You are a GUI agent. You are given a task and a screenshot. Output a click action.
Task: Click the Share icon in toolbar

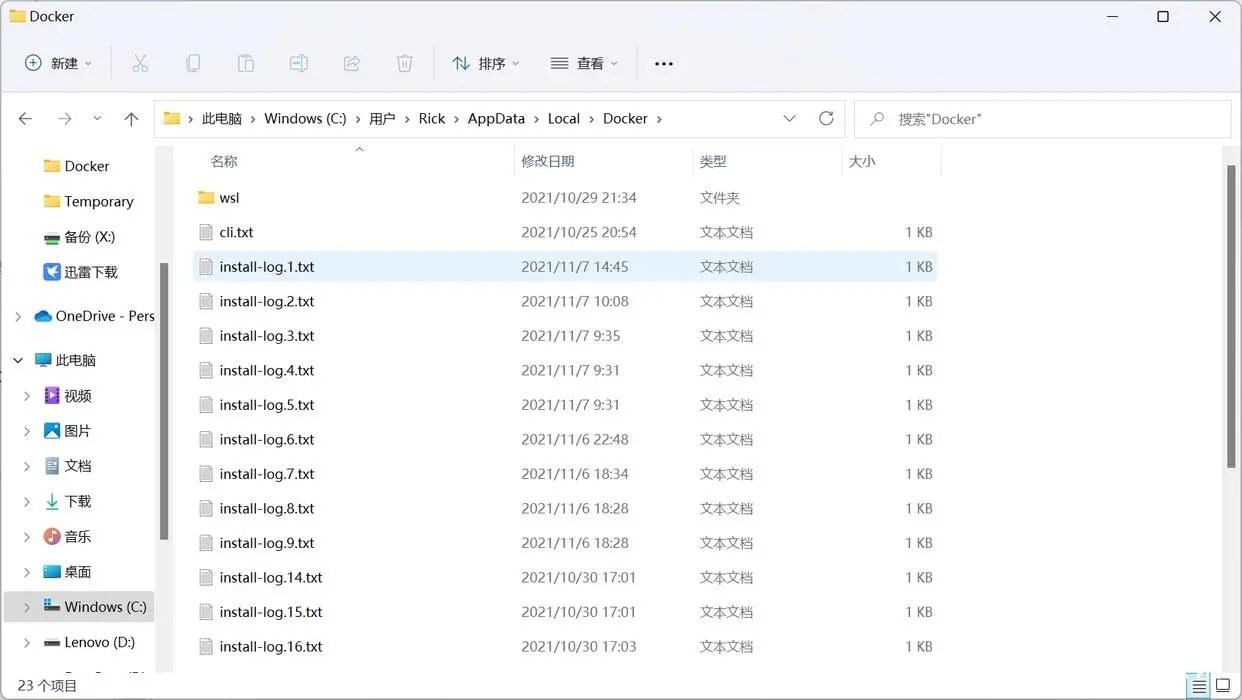(352, 63)
